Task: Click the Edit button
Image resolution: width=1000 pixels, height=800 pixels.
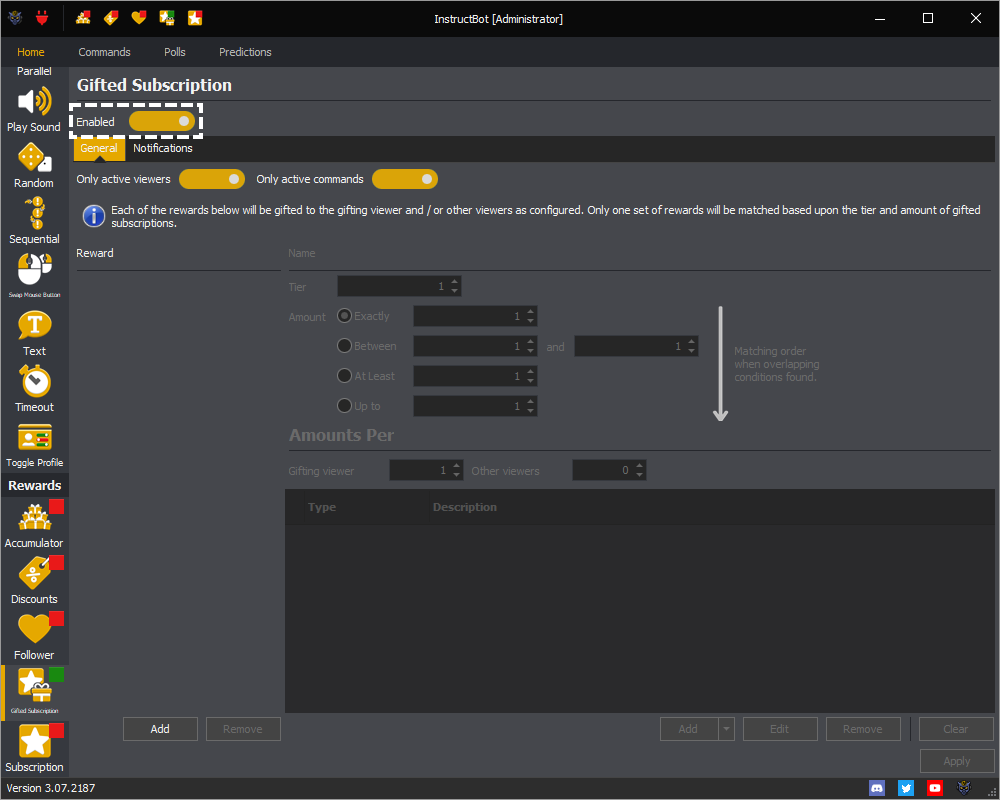Action: coord(780,729)
